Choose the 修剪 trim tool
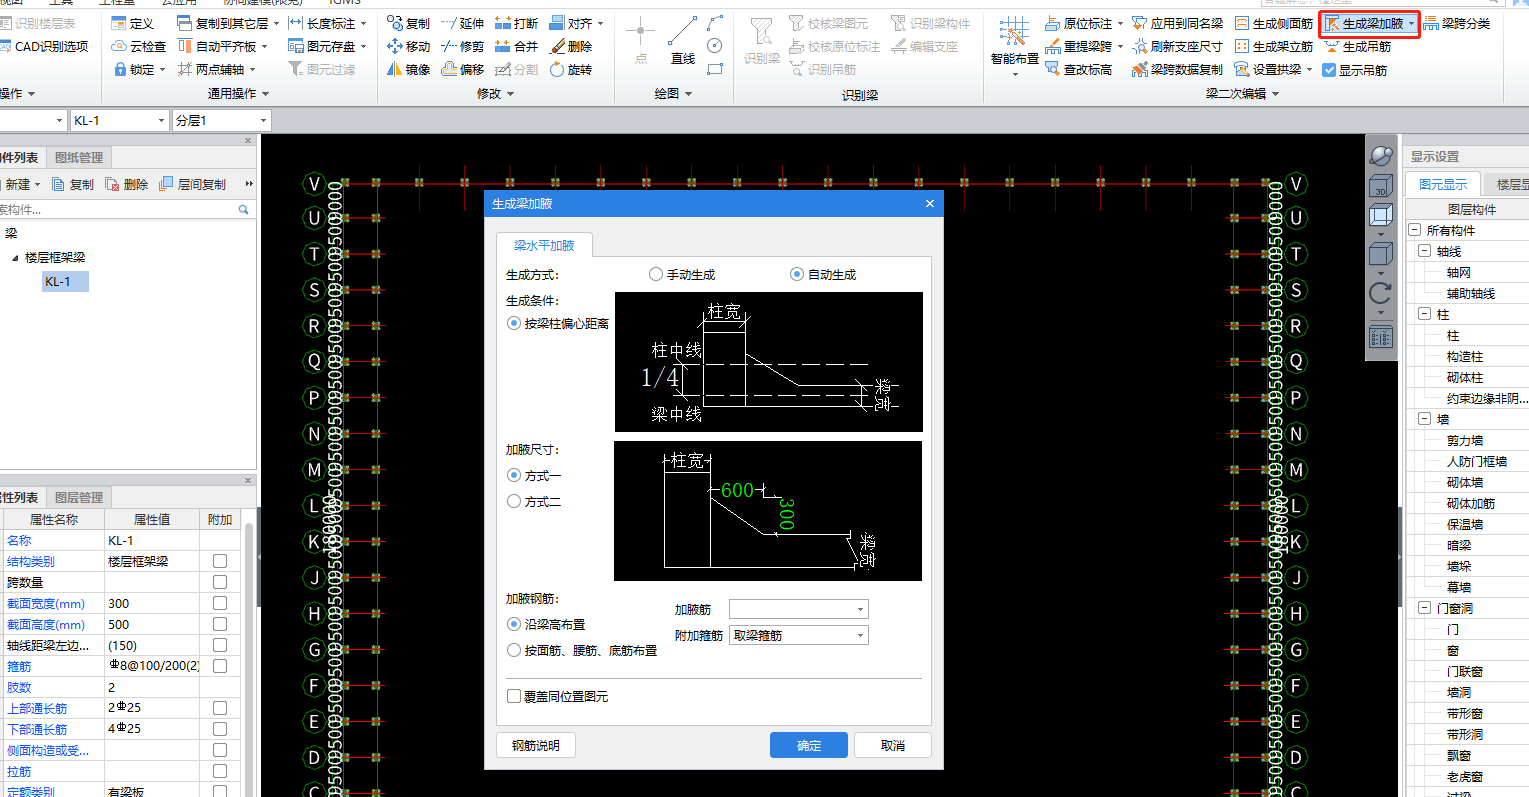The width and height of the screenshot is (1529, 797). 462,46
